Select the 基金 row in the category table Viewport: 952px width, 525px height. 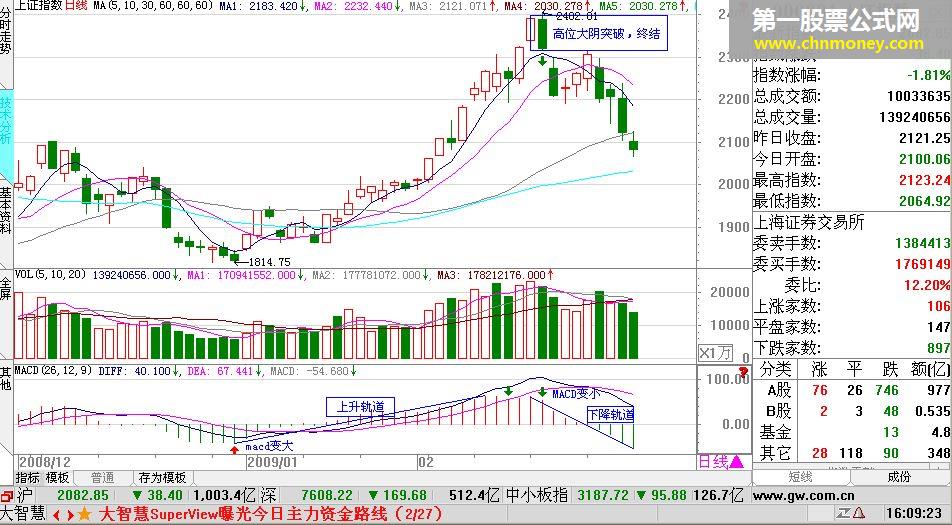click(x=851, y=432)
